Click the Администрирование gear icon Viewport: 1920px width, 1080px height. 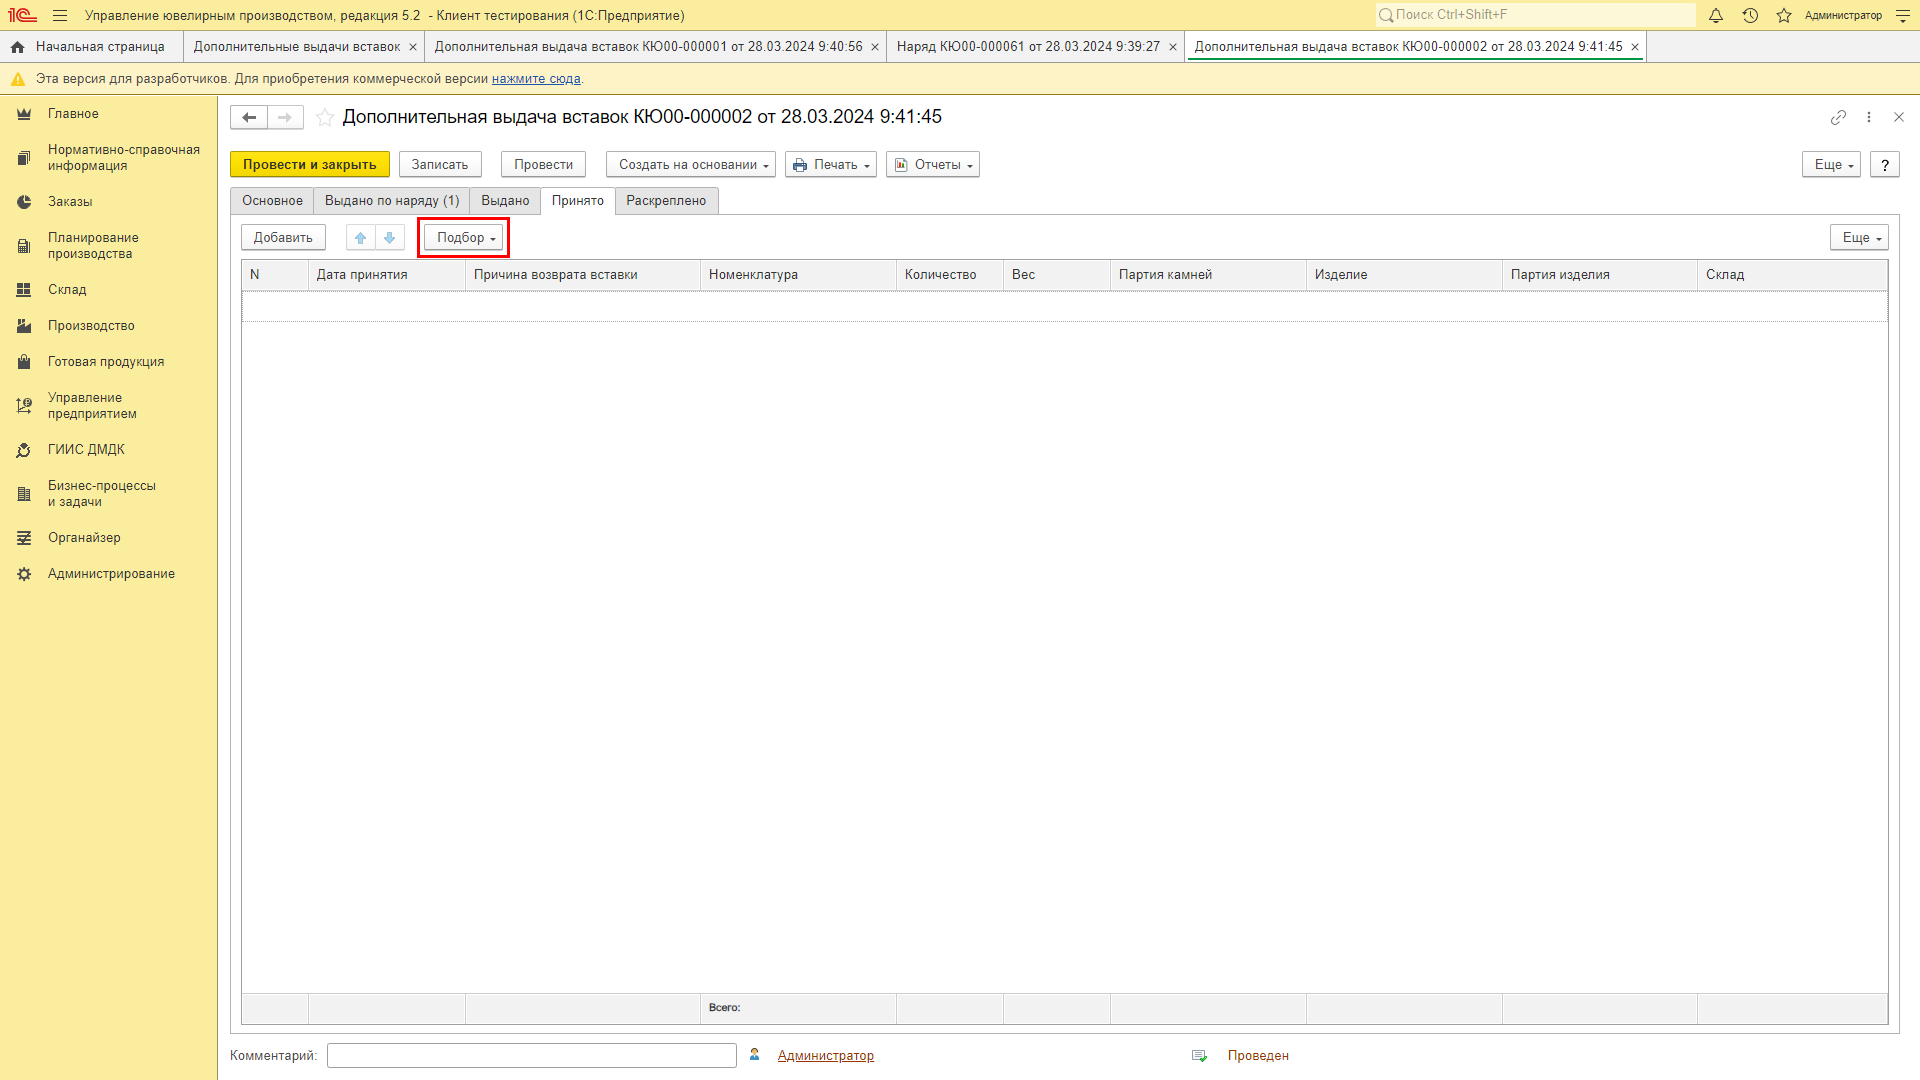[24, 574]
